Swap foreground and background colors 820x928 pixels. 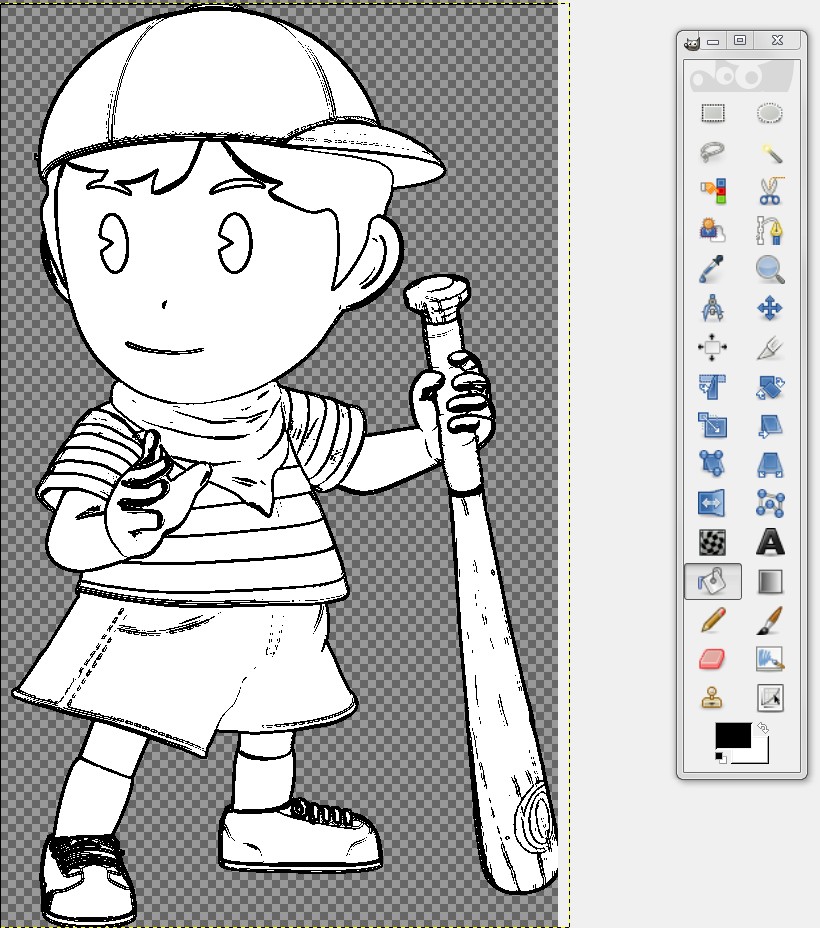pyautogui.click(x=763, y=728)
